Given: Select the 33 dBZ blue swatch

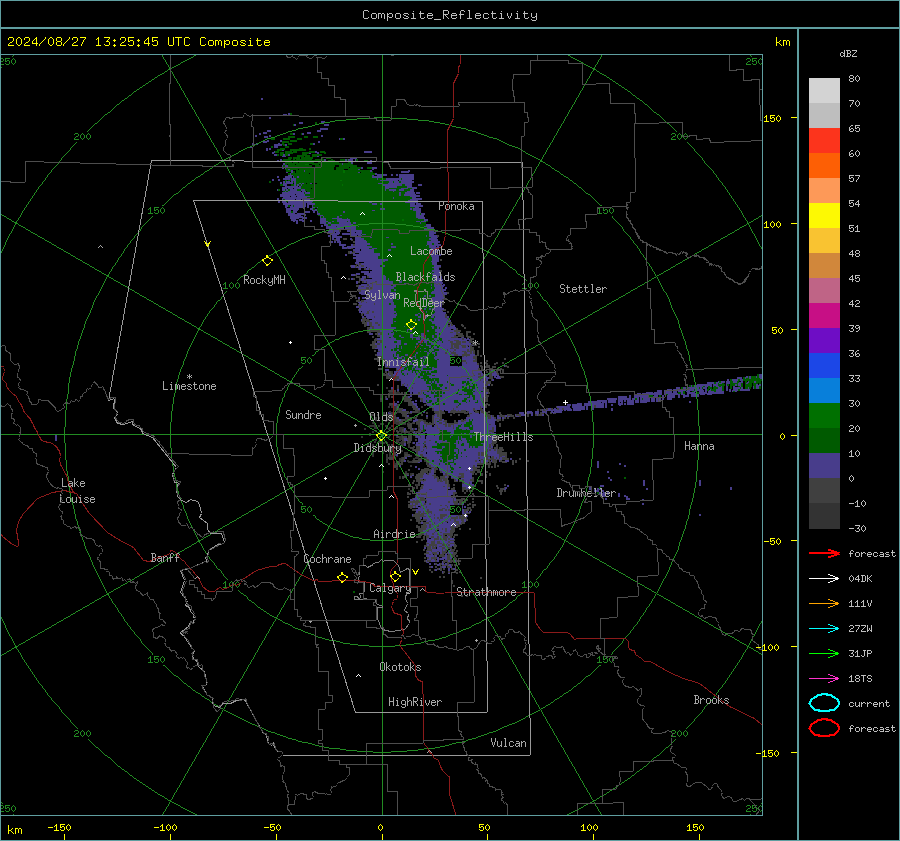Looking at the screenshot, I should click(x=824, y=365).
